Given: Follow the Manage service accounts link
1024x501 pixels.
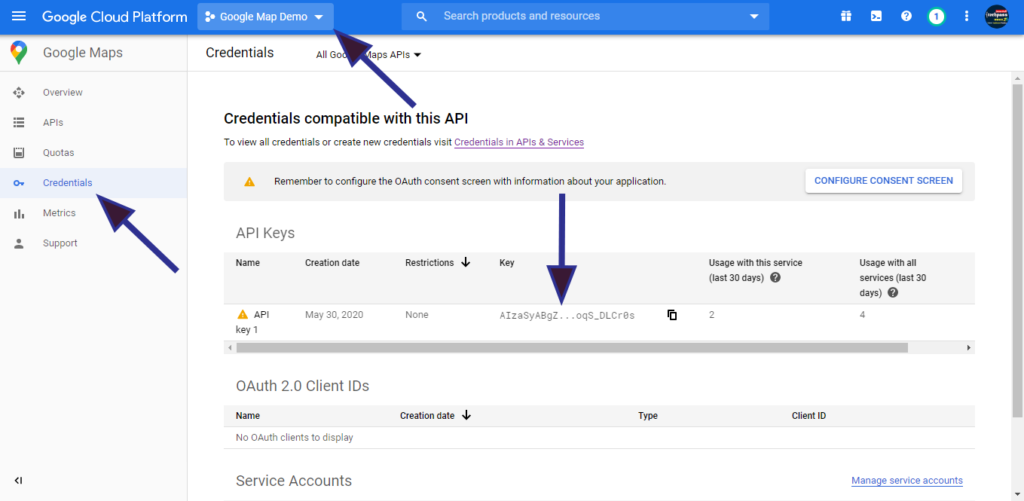Looking at the screenshot, I should coord(907,481).
